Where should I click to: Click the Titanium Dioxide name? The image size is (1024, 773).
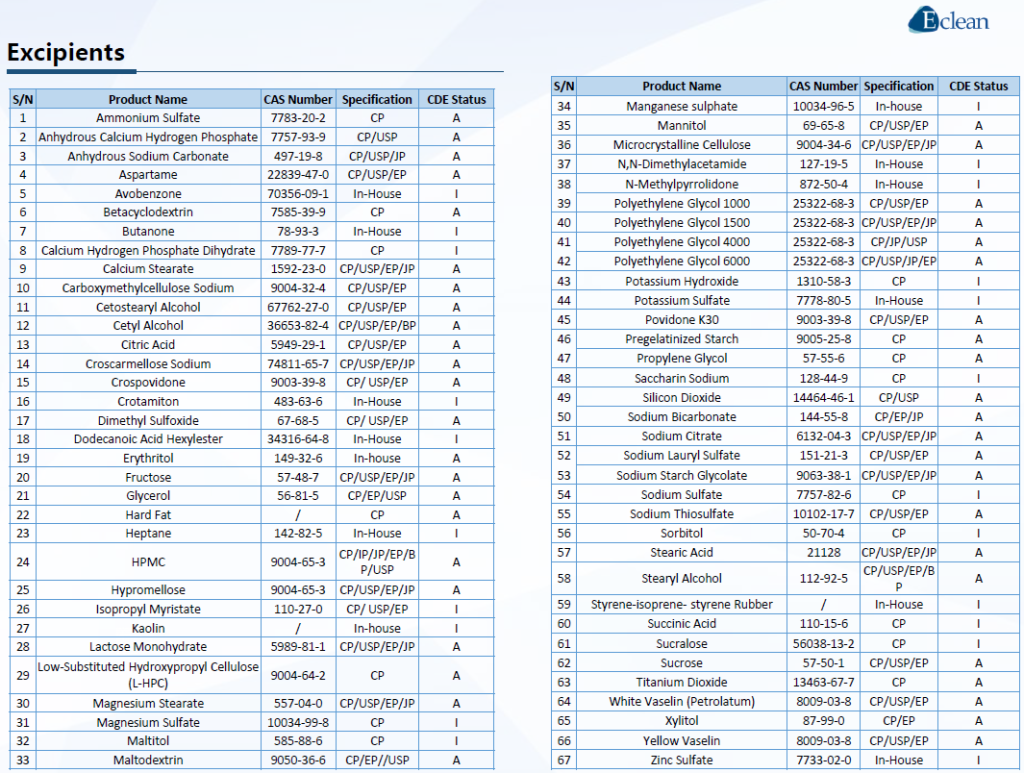(682, 682)
